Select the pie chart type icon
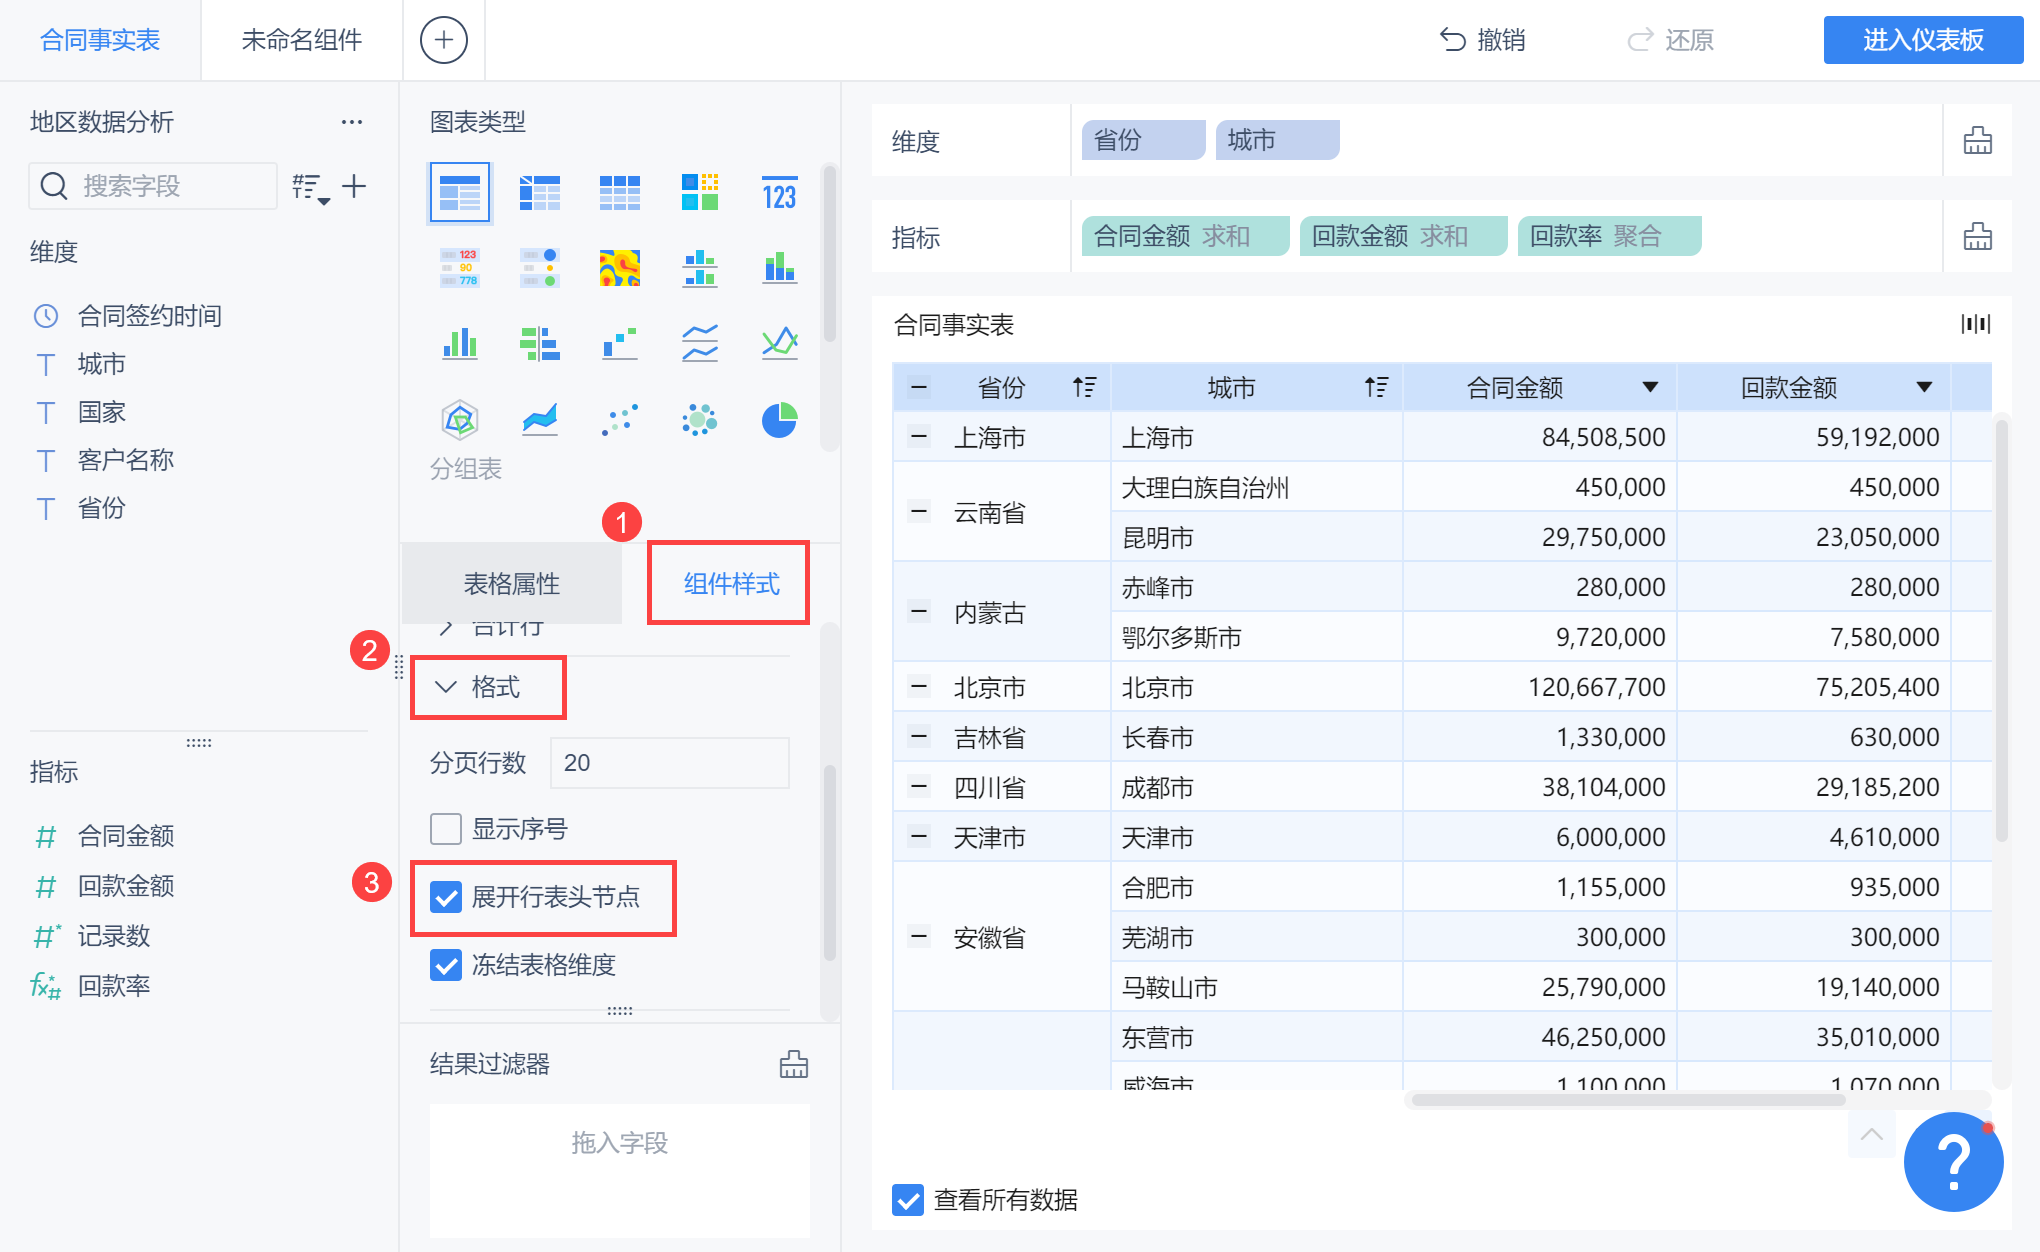Image resolution: width=2040 pixels, height=1252 pixels. coord(779,420)
